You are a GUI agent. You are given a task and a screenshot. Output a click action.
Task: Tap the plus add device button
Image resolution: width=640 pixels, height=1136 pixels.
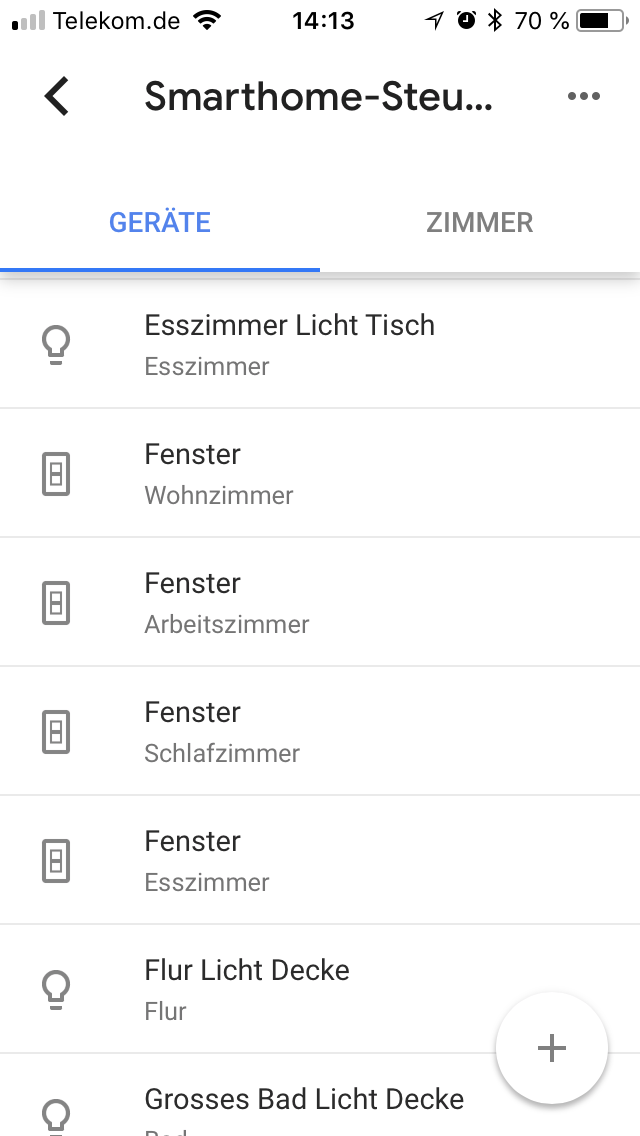pyautogui.click(x=551, y=1047)
